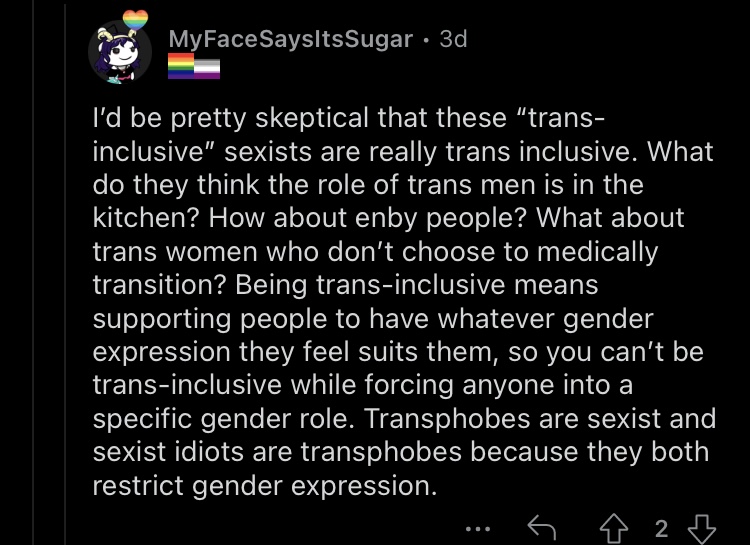Select the rainbow pride flag flair

[181, 66]
